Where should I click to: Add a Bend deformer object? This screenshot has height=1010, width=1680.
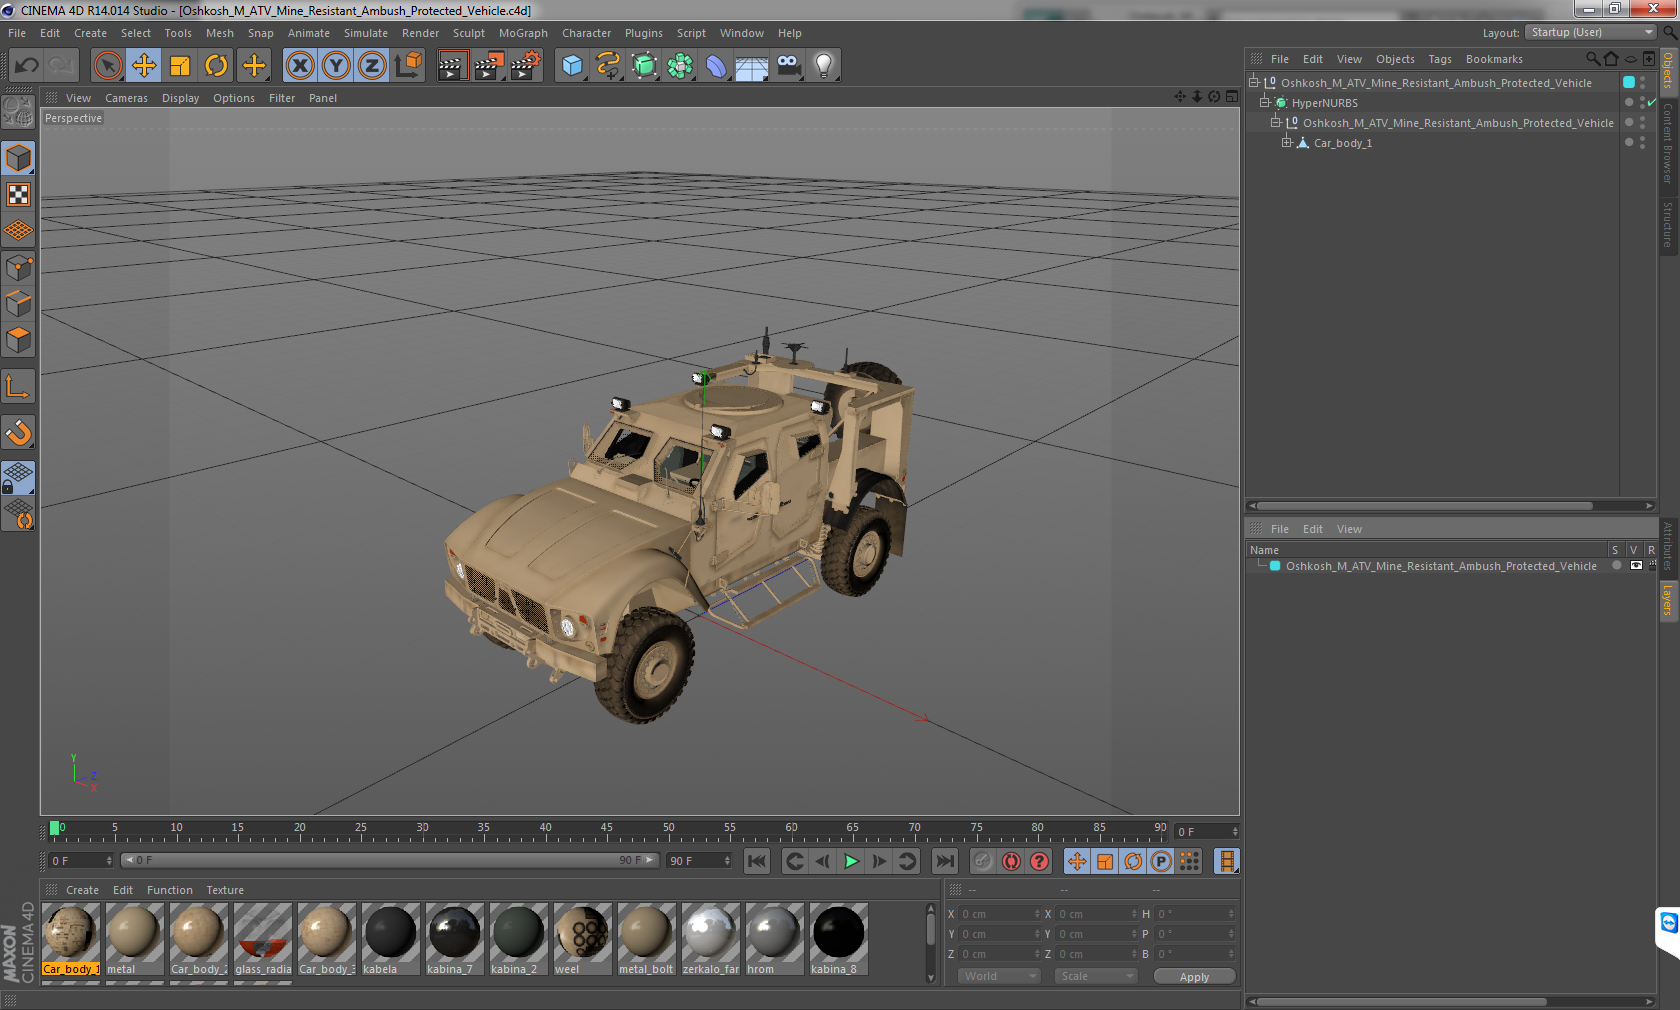coord(716,66)
